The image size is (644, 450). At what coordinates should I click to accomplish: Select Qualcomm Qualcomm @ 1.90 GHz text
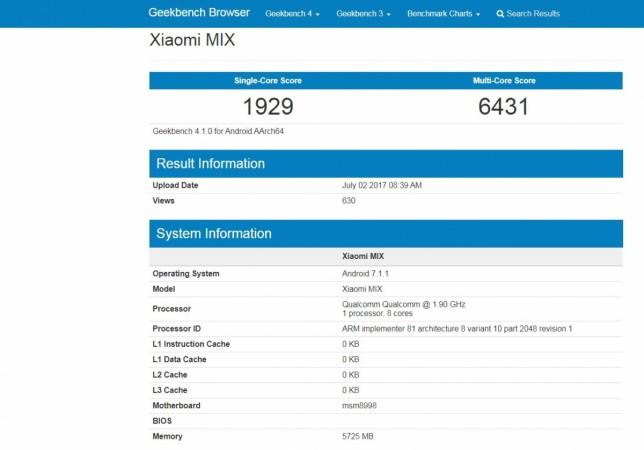pyautogui.click(x=404, y=304)
